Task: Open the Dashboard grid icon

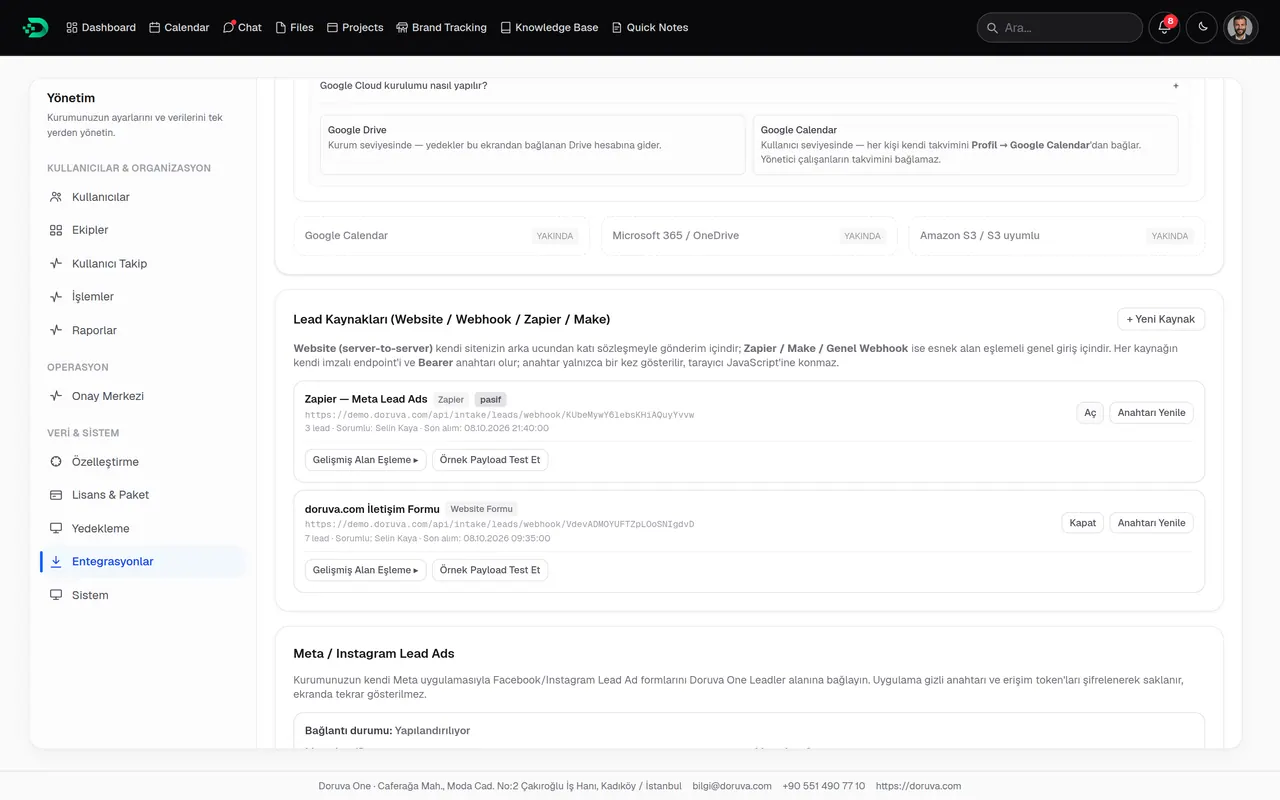Action: pos(72,28)
